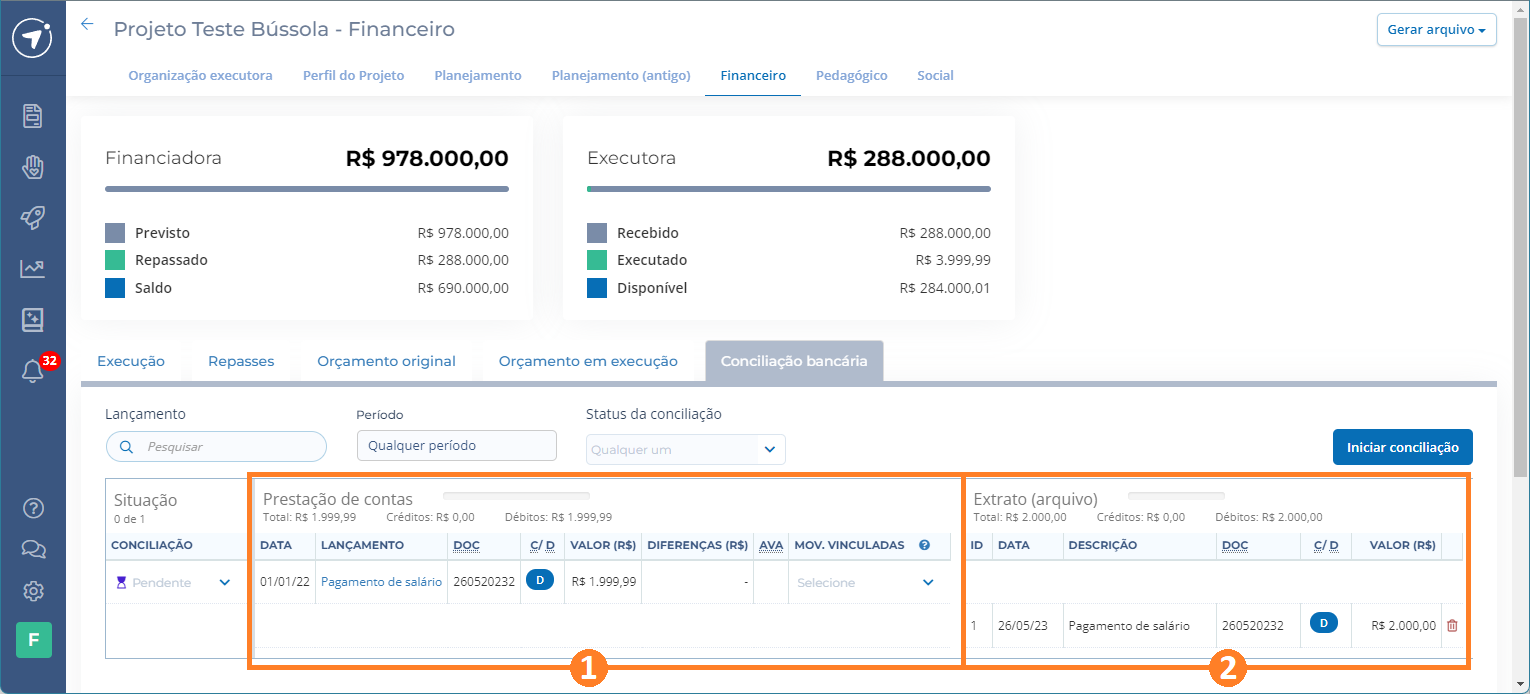1530x694 pixels.
Task: Open the Gerar arquivo dropdown
Action: (1436, 30)
